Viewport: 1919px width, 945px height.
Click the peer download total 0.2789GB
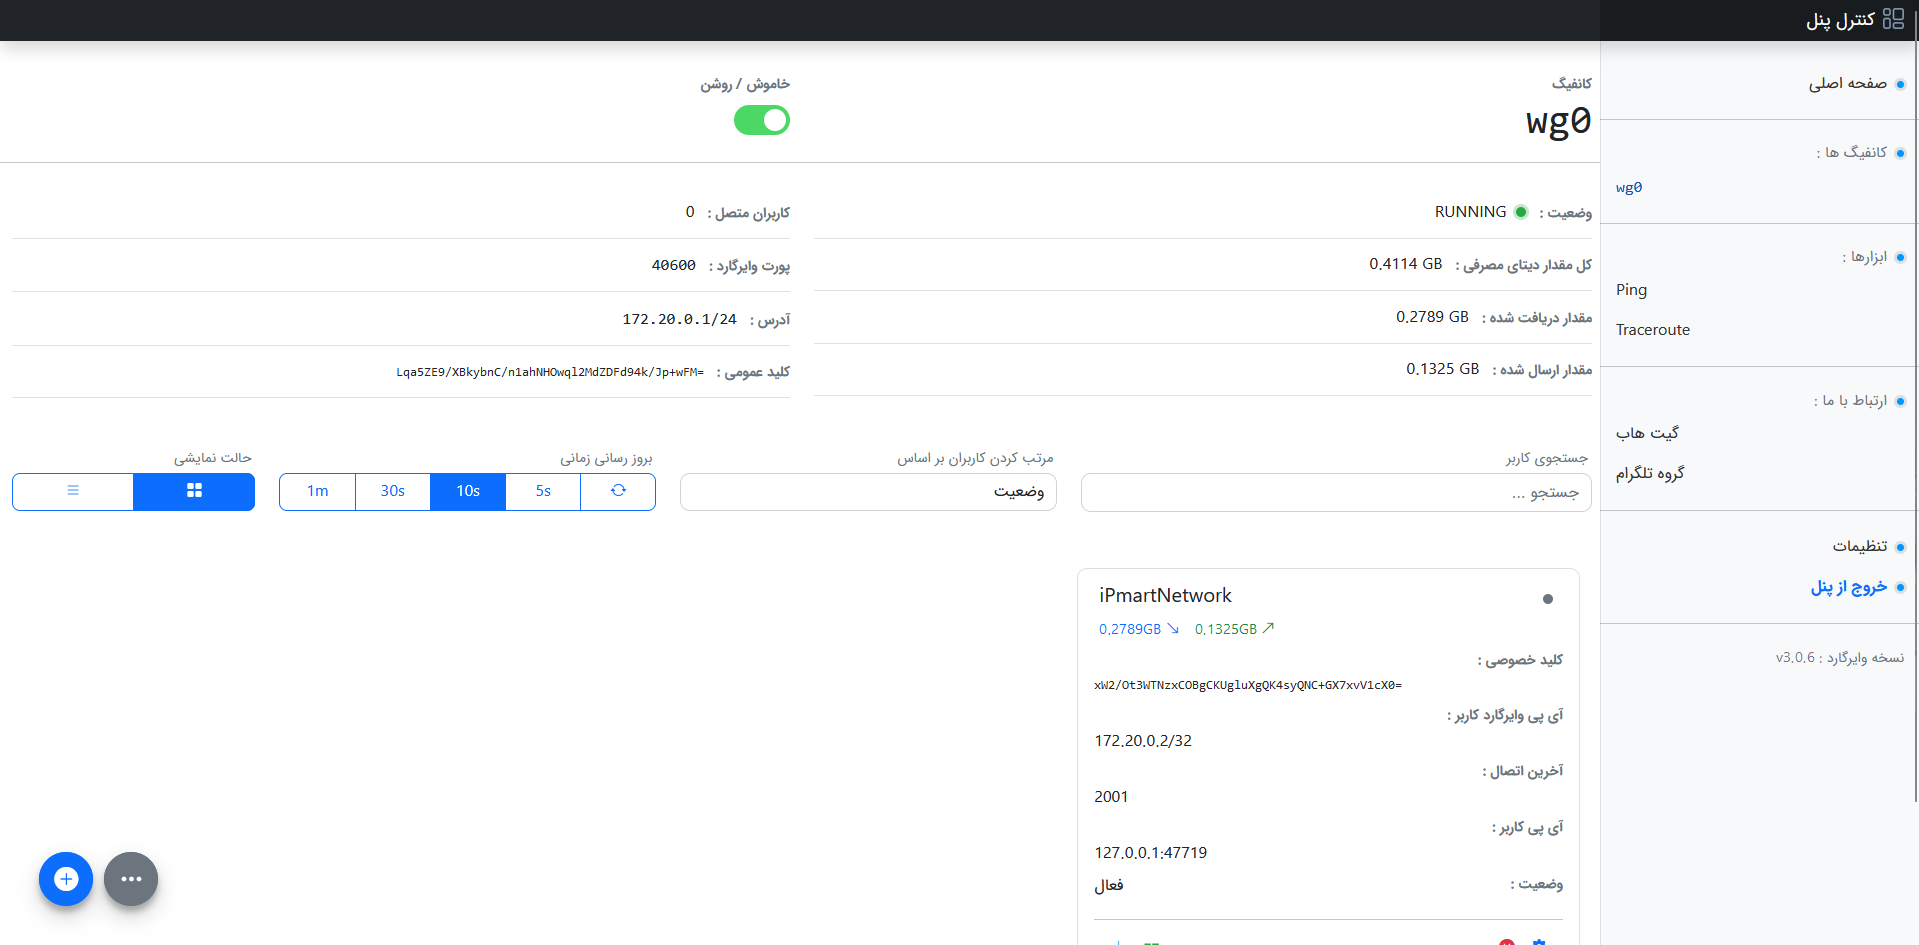[x=1130, y=629]
